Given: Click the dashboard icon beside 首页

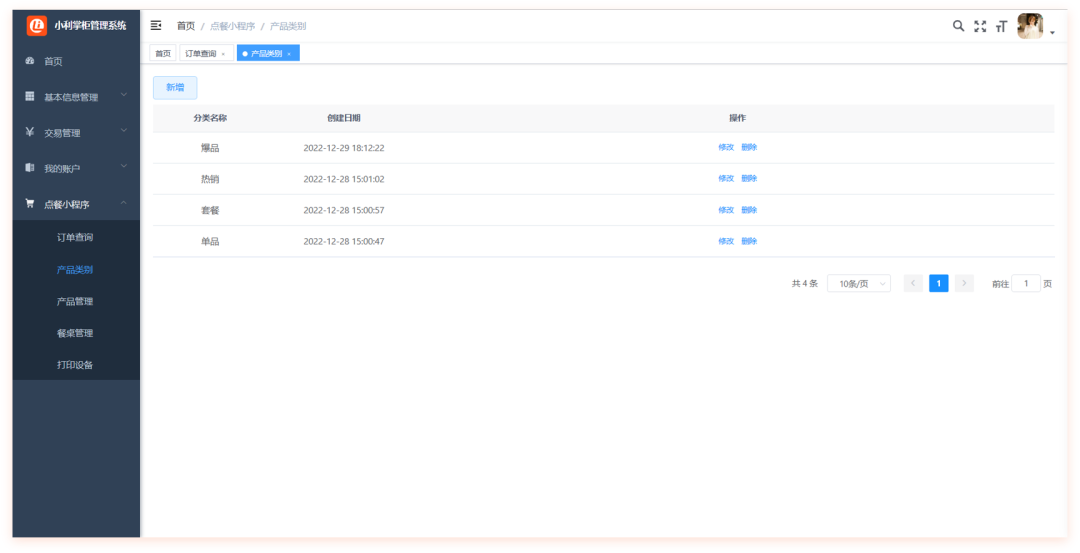Looking at the screenshot, I should click(x=30, y=61).
